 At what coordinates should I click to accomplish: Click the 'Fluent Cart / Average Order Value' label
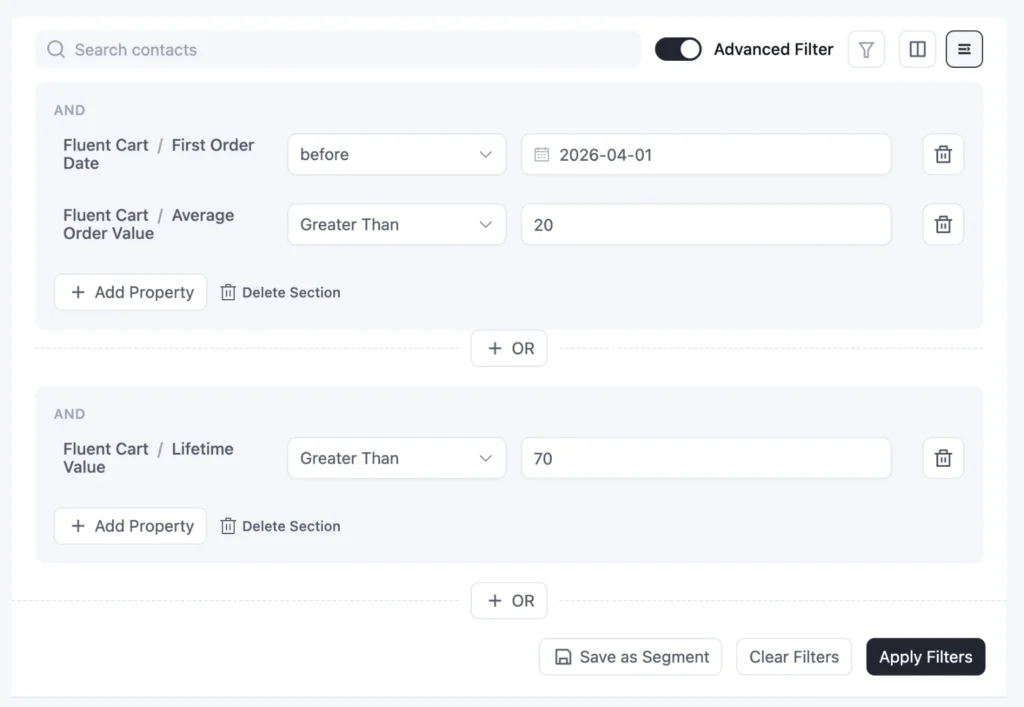(x=149, y=225)
